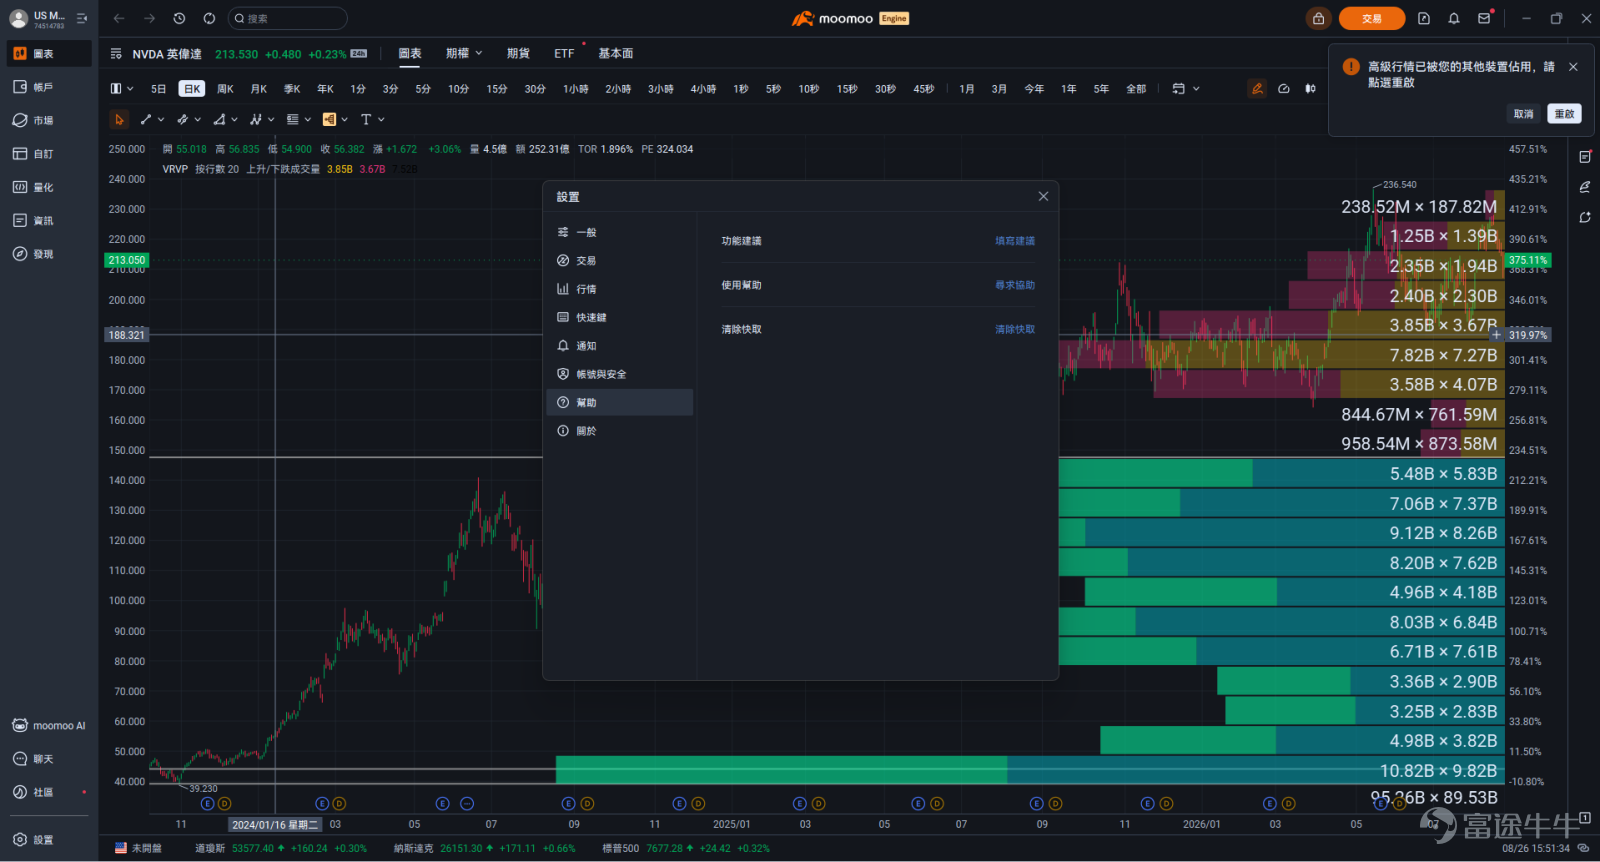This screenshot has height=862, width=1600.
Task: Open the 圖表 charts sidebar section
Action: [49, 54]
